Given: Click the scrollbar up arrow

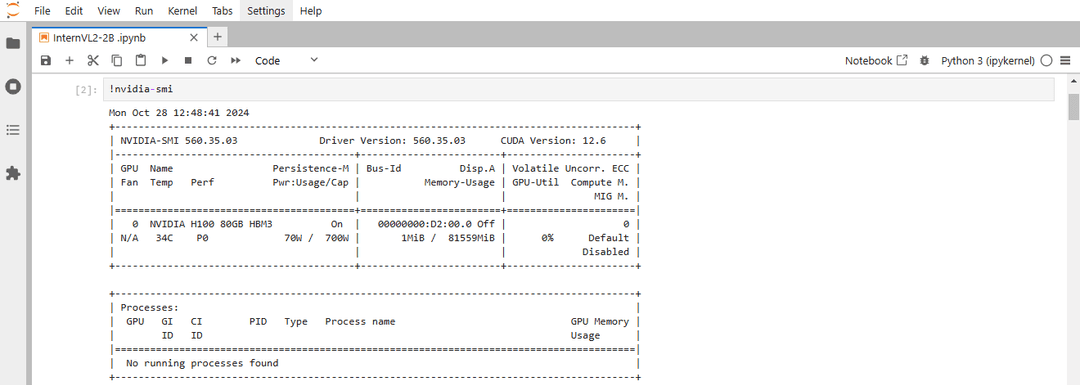Looking at the screenshot, I should [x=1074, y=81].
